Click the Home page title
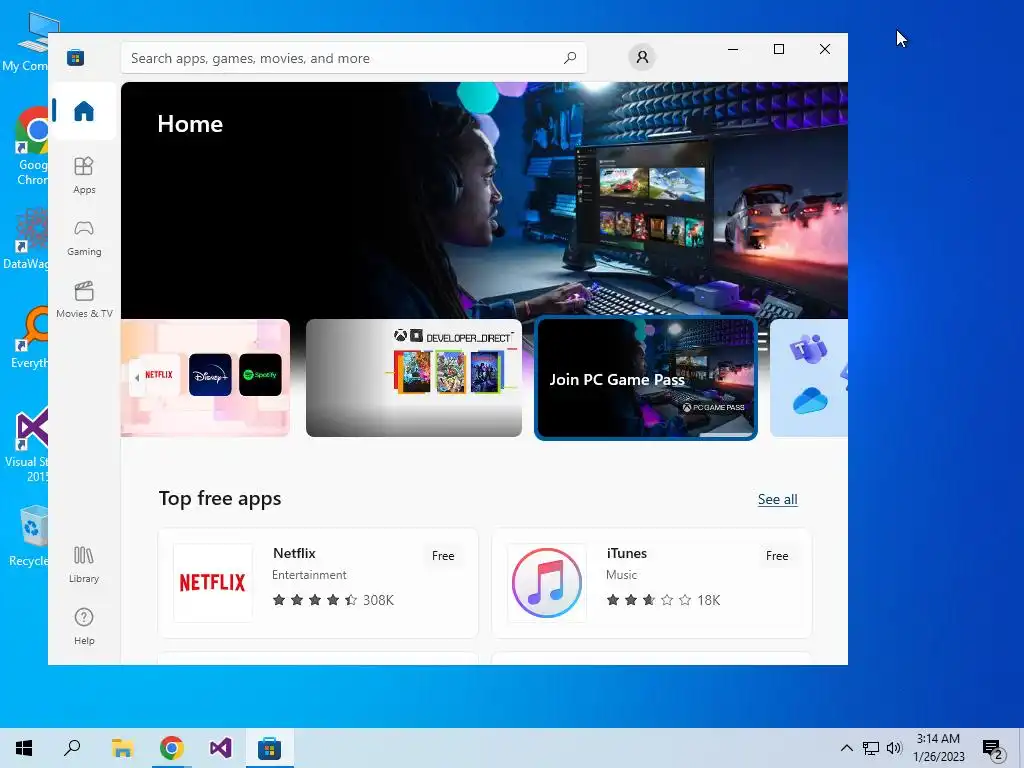The height and width of the screenshot is (768, 1024). 190,124
